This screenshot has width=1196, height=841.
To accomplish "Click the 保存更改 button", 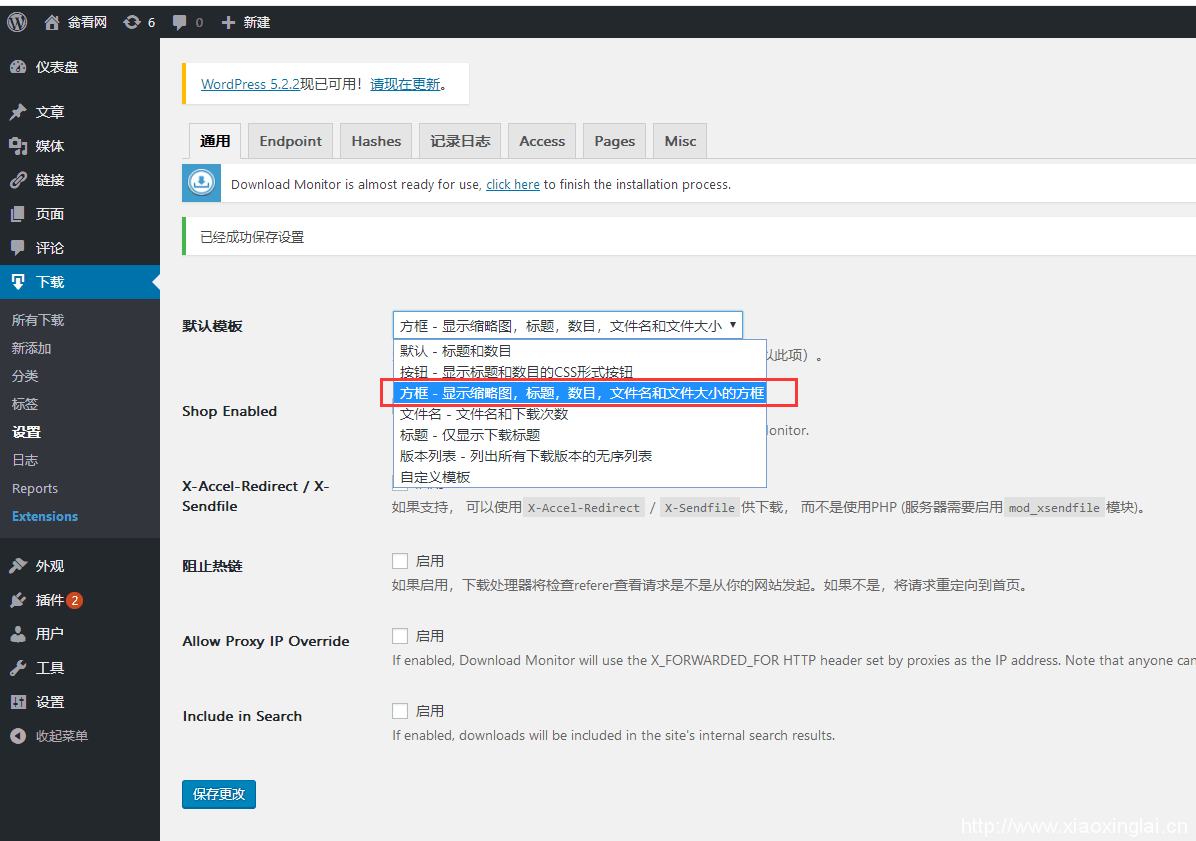I will pyautogui.click(x=219, y=794).
